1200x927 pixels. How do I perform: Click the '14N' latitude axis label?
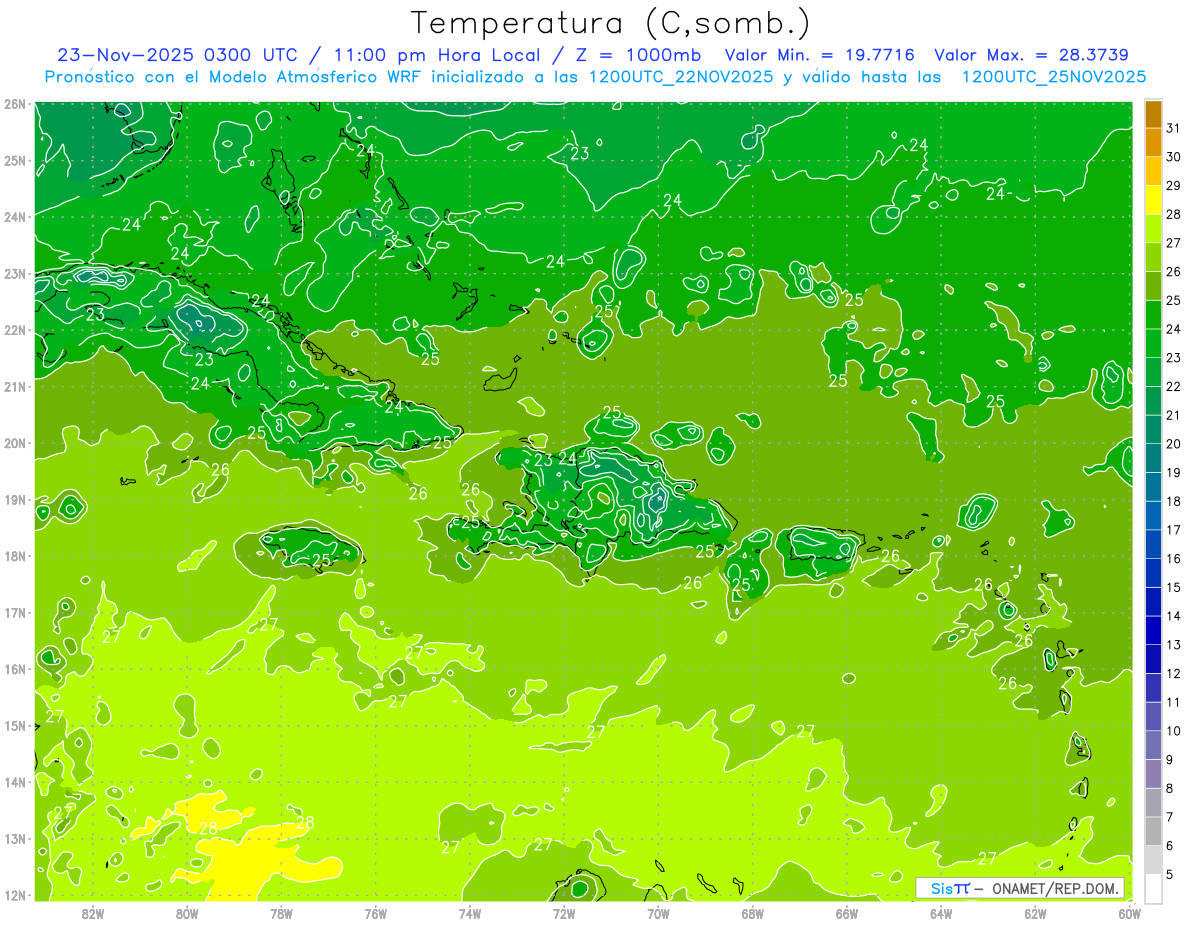point(15,782)
